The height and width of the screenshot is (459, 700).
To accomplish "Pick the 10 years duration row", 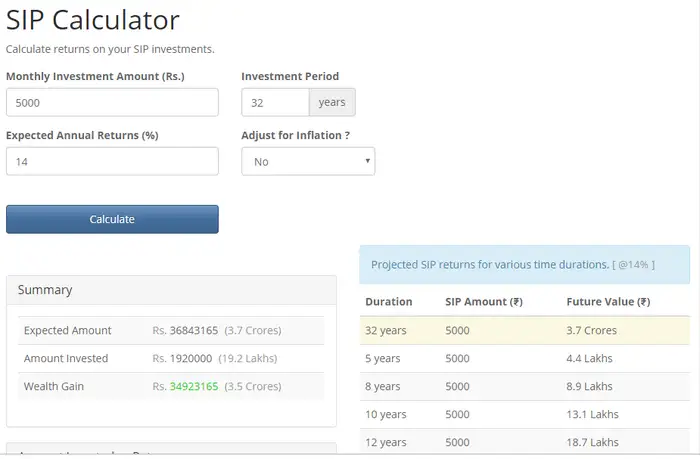I will tap(524, 414).
